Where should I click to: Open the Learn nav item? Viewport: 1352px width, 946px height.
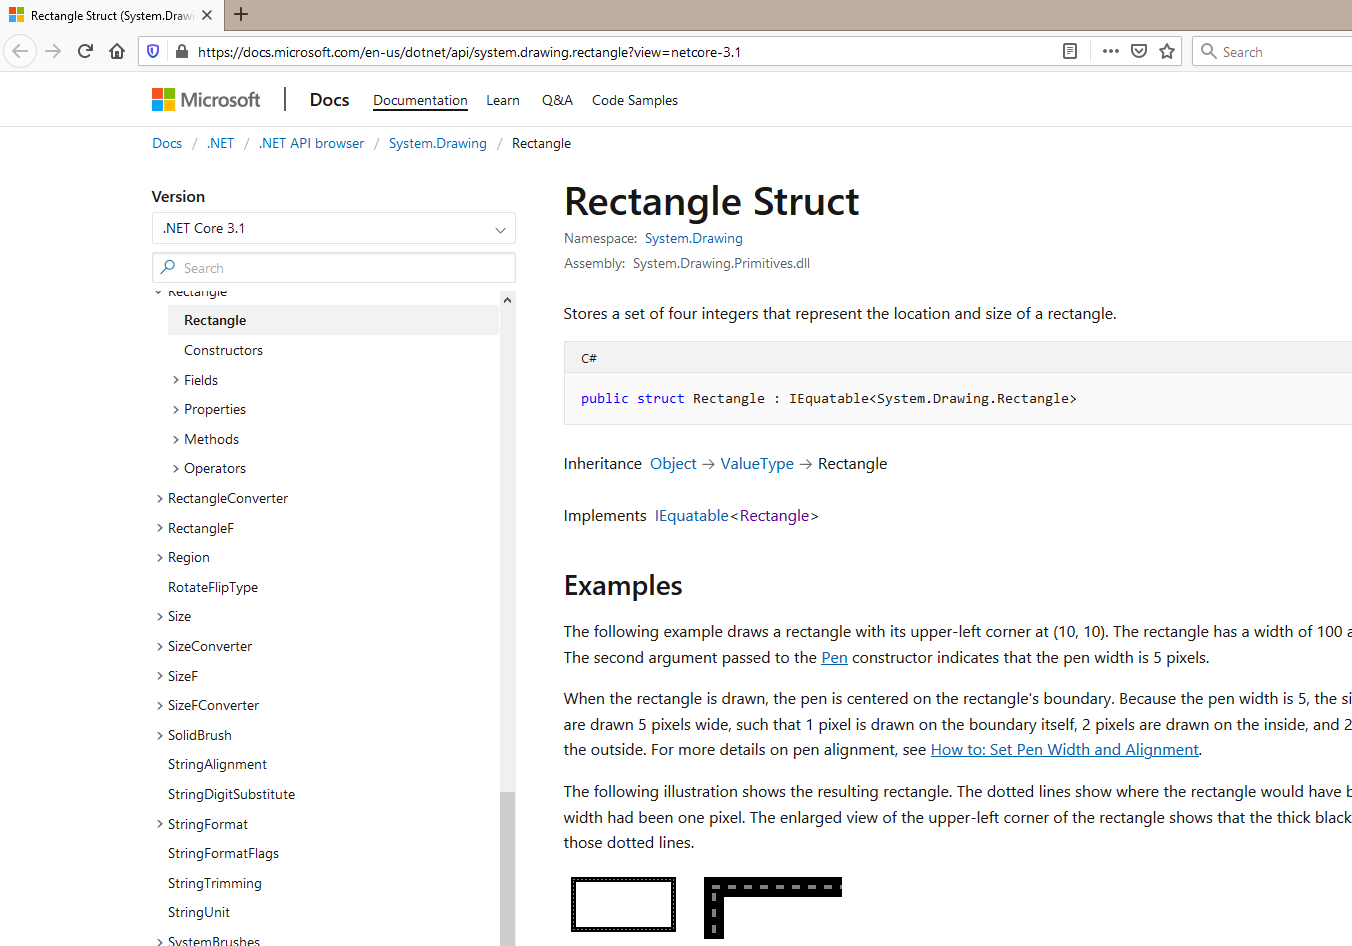[x=503, y=100]
